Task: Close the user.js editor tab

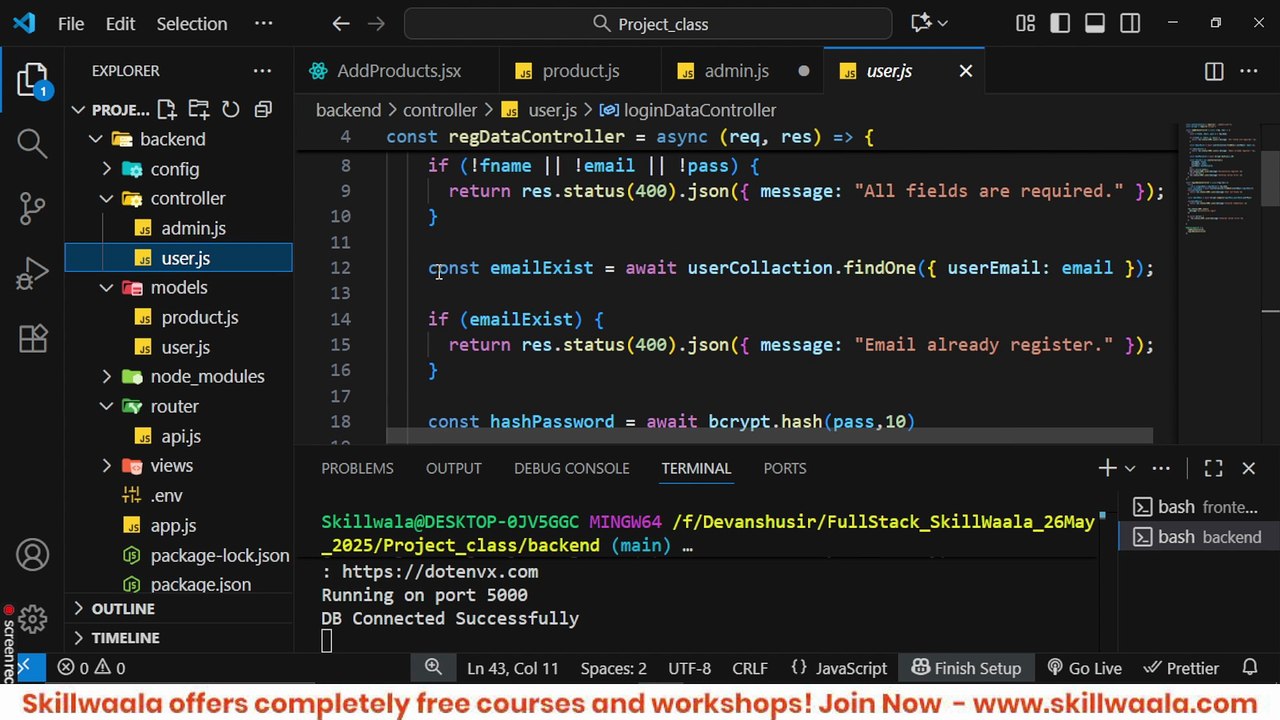Action: point(965,71)
